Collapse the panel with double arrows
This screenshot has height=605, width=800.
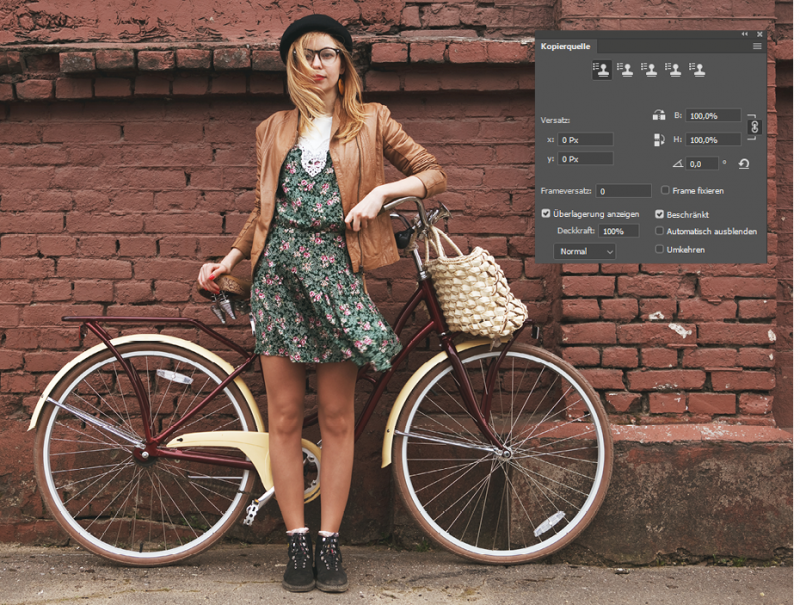coord(744,34)
